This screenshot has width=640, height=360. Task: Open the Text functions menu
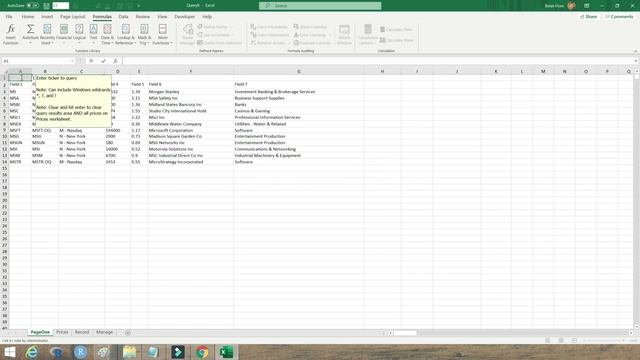(93, 34)
